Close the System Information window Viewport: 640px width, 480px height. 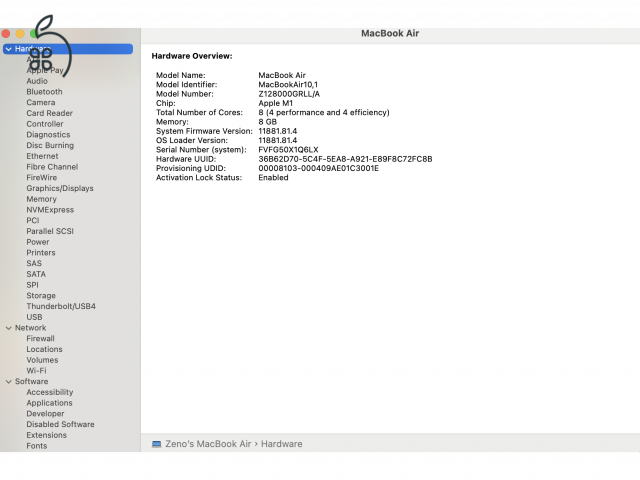pos(6,33)
